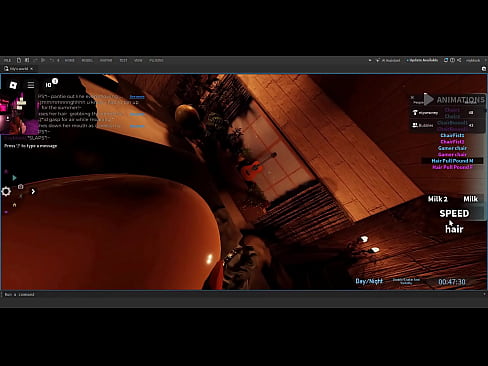Take a screenshot with the camera icon
The image size is (488, 366).
pyautogui.click(x=20, y=187)
